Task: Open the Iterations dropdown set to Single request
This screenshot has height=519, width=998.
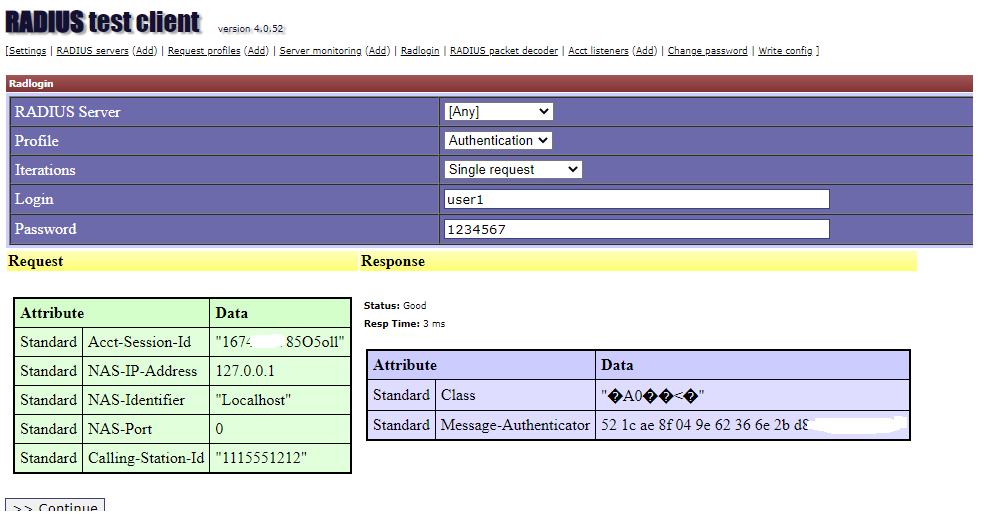Action: (x=513, y=169)
